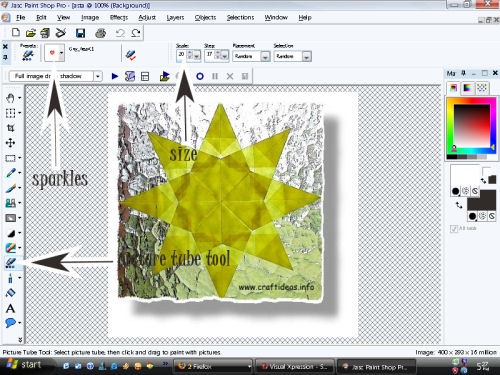Screen dimensions: 500x375
Task: Select the Clone Brush tool
Action: coord(11,203)
